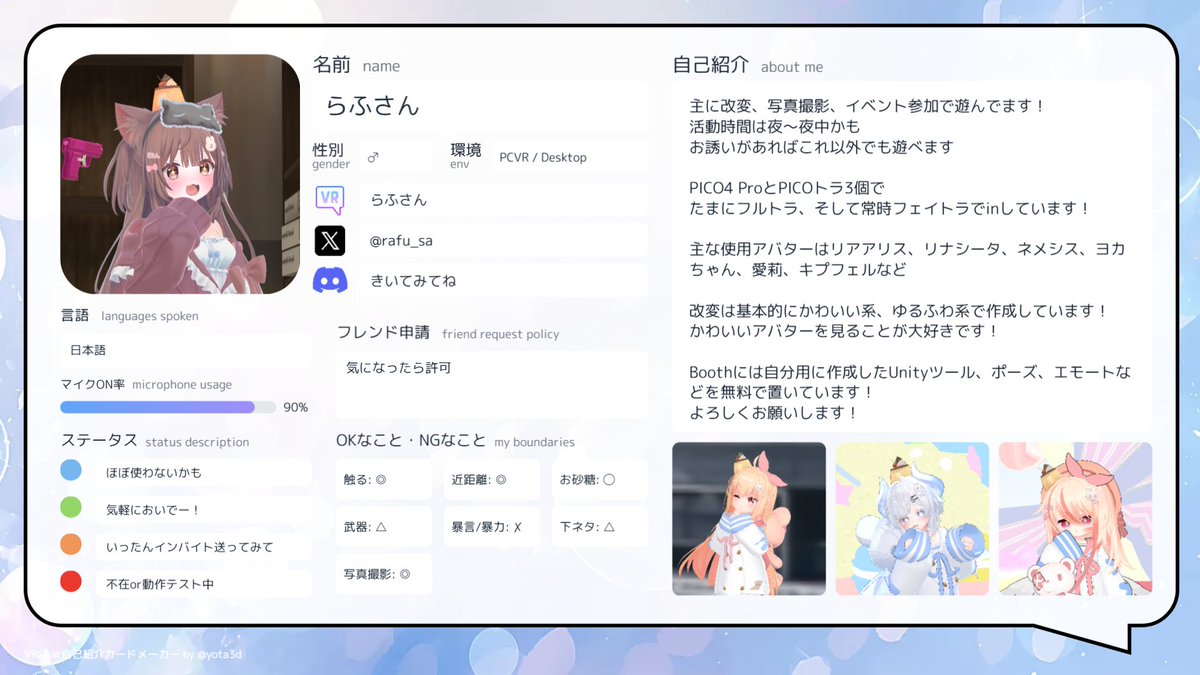Image resolution: width=1200 pixels, height=675 pixels.
Task: Click the X (Twitter) logo icon
Action: (330, 241)
